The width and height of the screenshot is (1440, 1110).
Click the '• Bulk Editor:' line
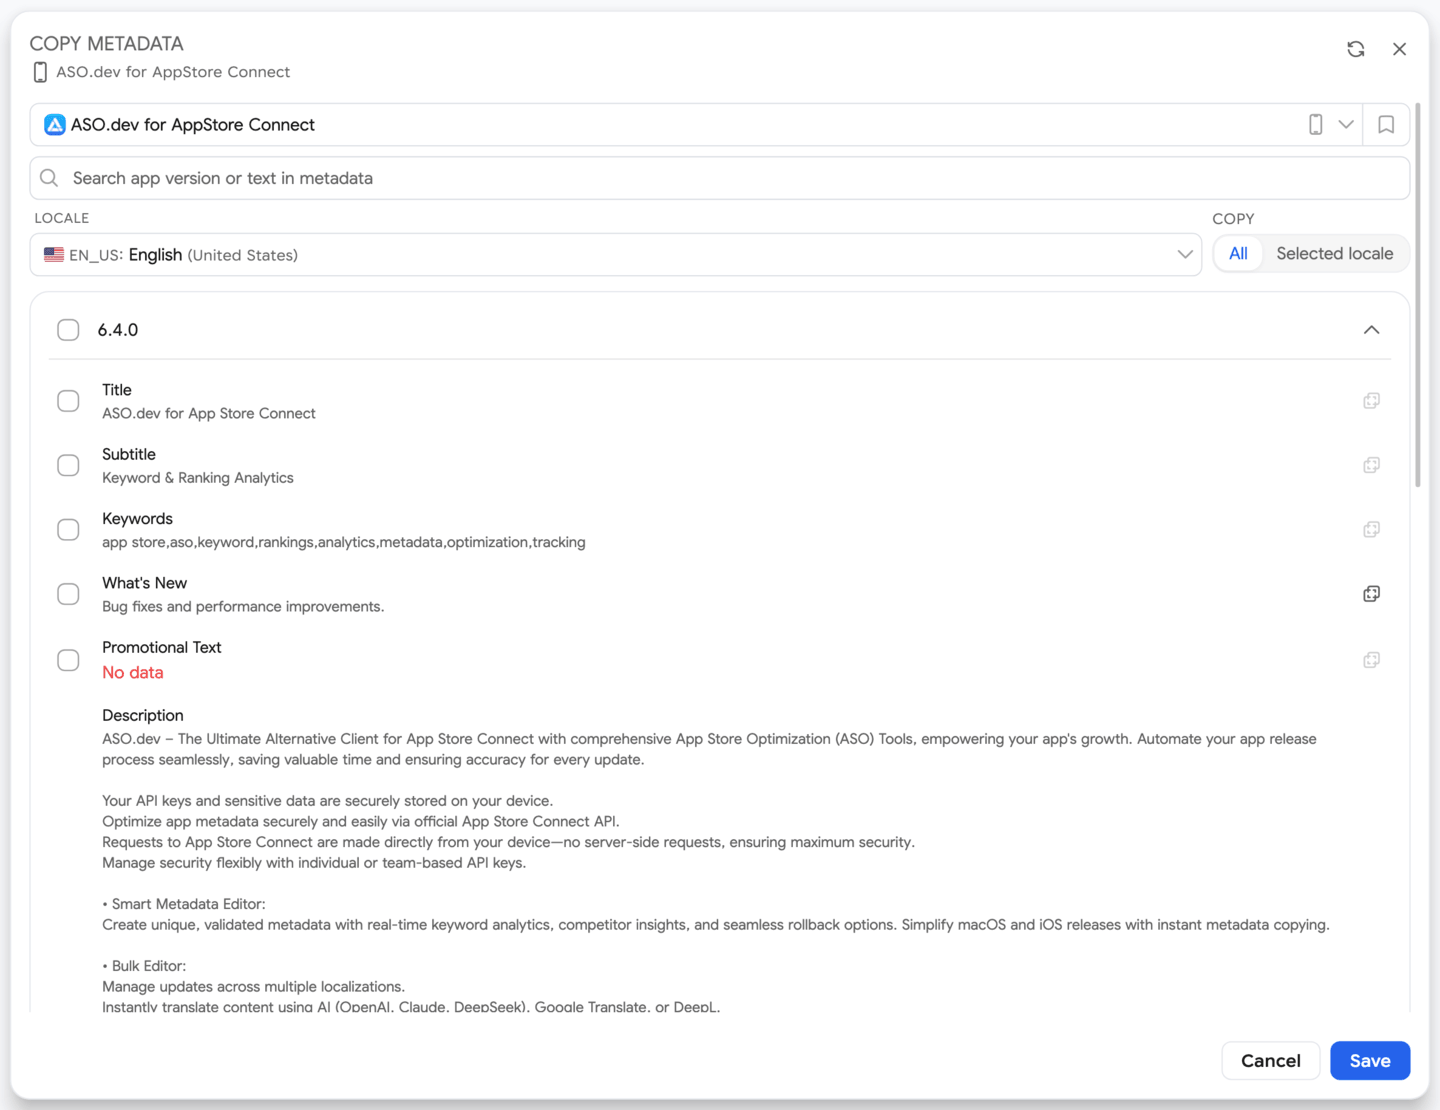144,966
